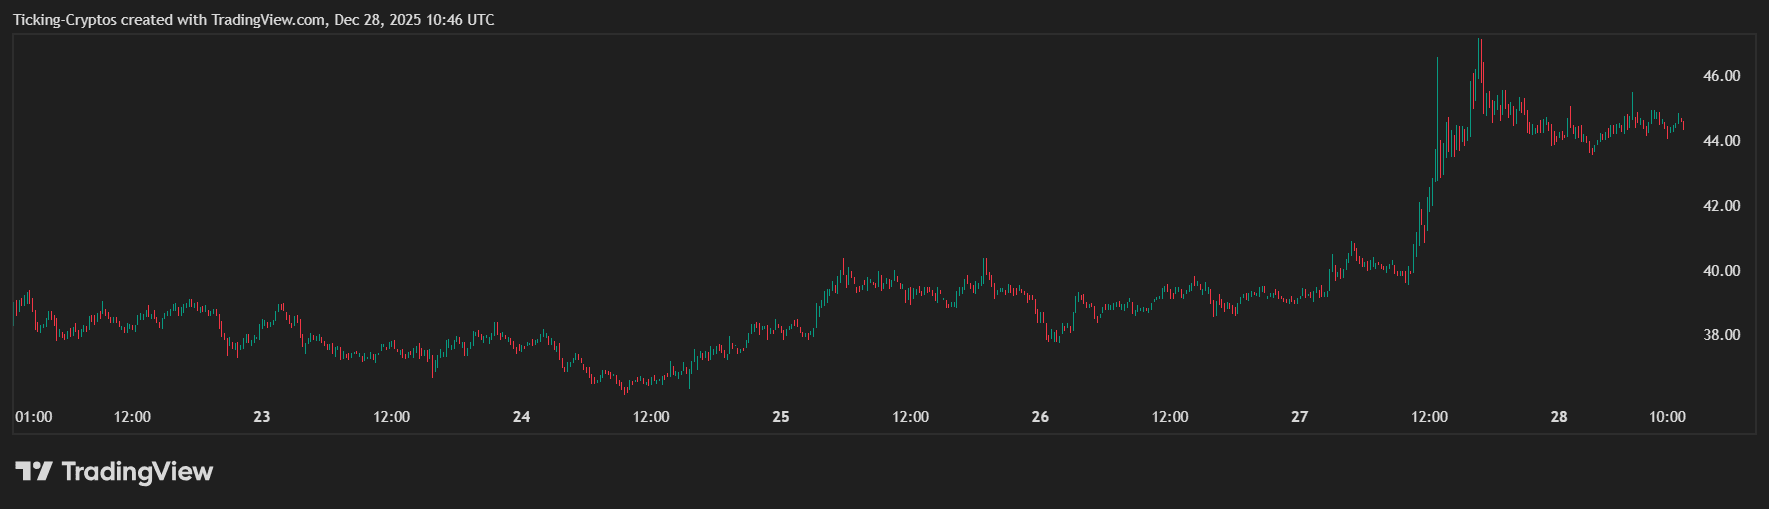Click the 38.00 price axis label
1769x509 pixels.
click(1721, 335)
